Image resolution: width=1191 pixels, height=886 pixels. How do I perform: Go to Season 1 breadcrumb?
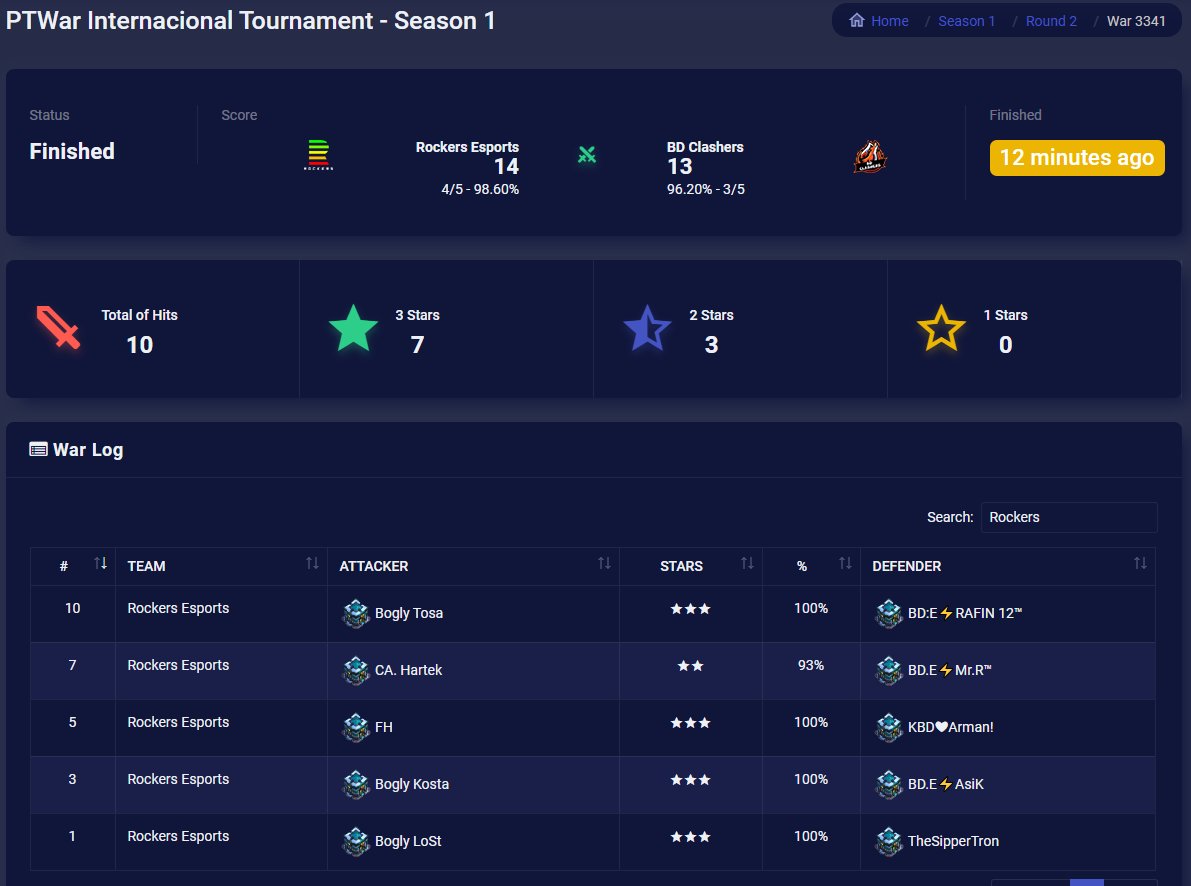(x=966, y=21)
